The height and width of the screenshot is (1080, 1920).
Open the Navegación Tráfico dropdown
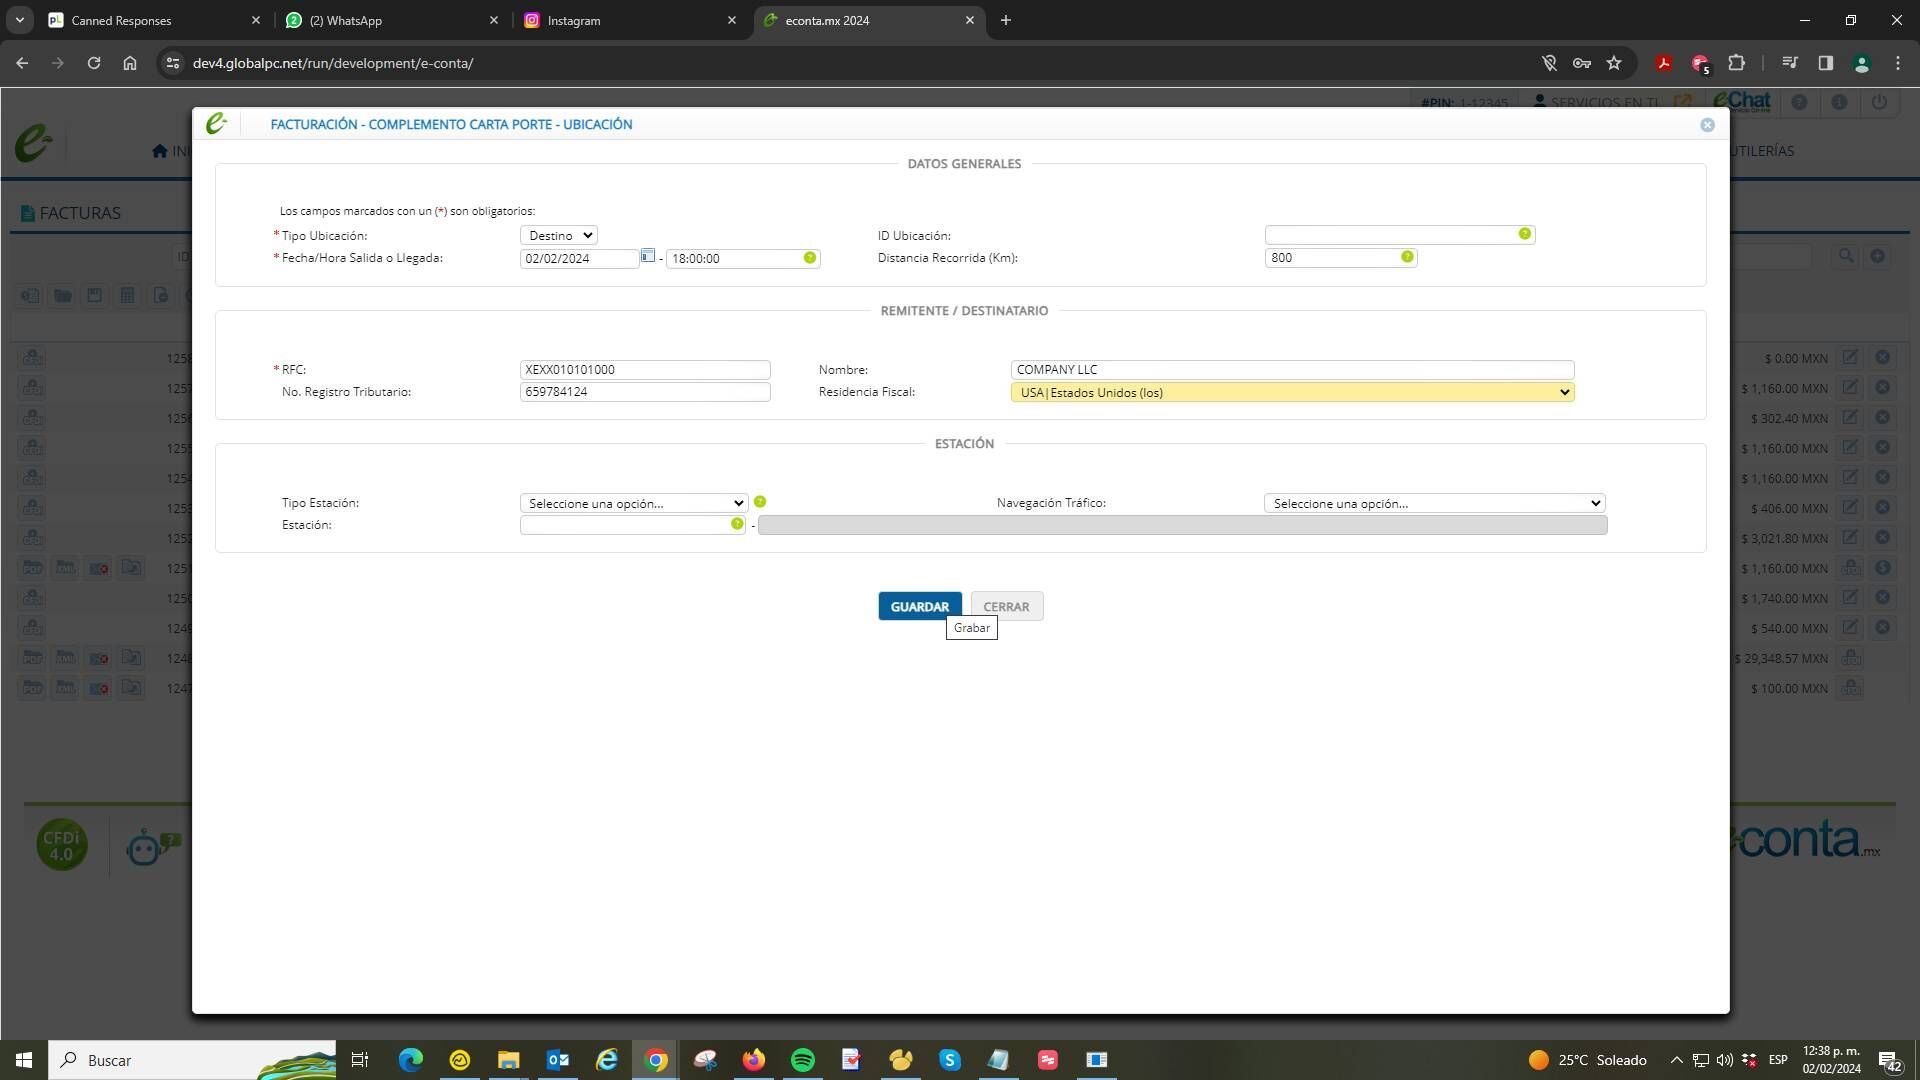click(x=1434, y=503)
